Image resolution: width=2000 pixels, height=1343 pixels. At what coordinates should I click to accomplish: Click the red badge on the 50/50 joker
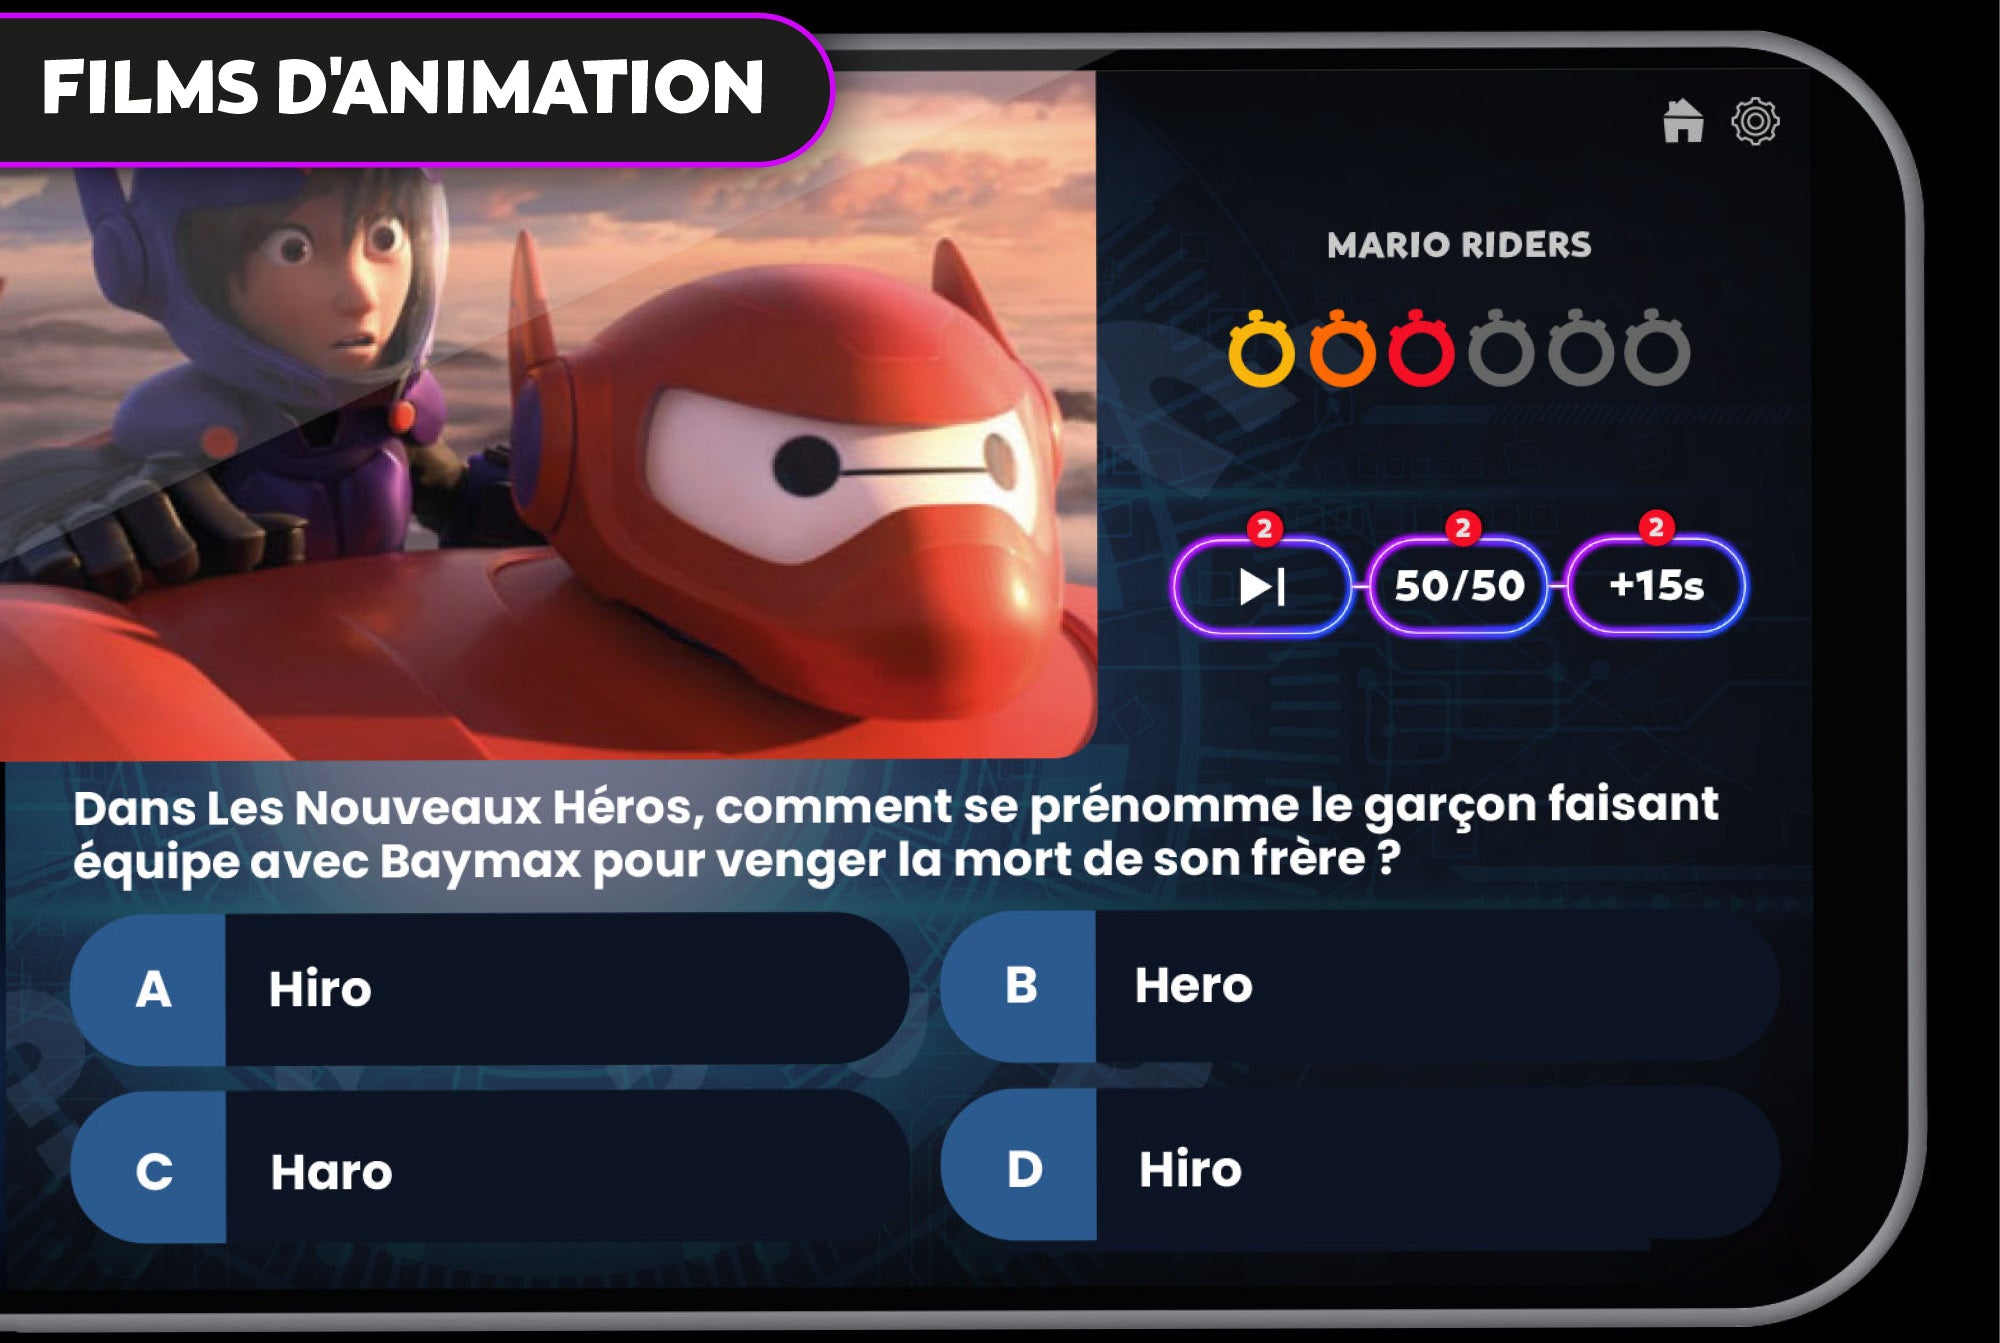point(1462,527)
